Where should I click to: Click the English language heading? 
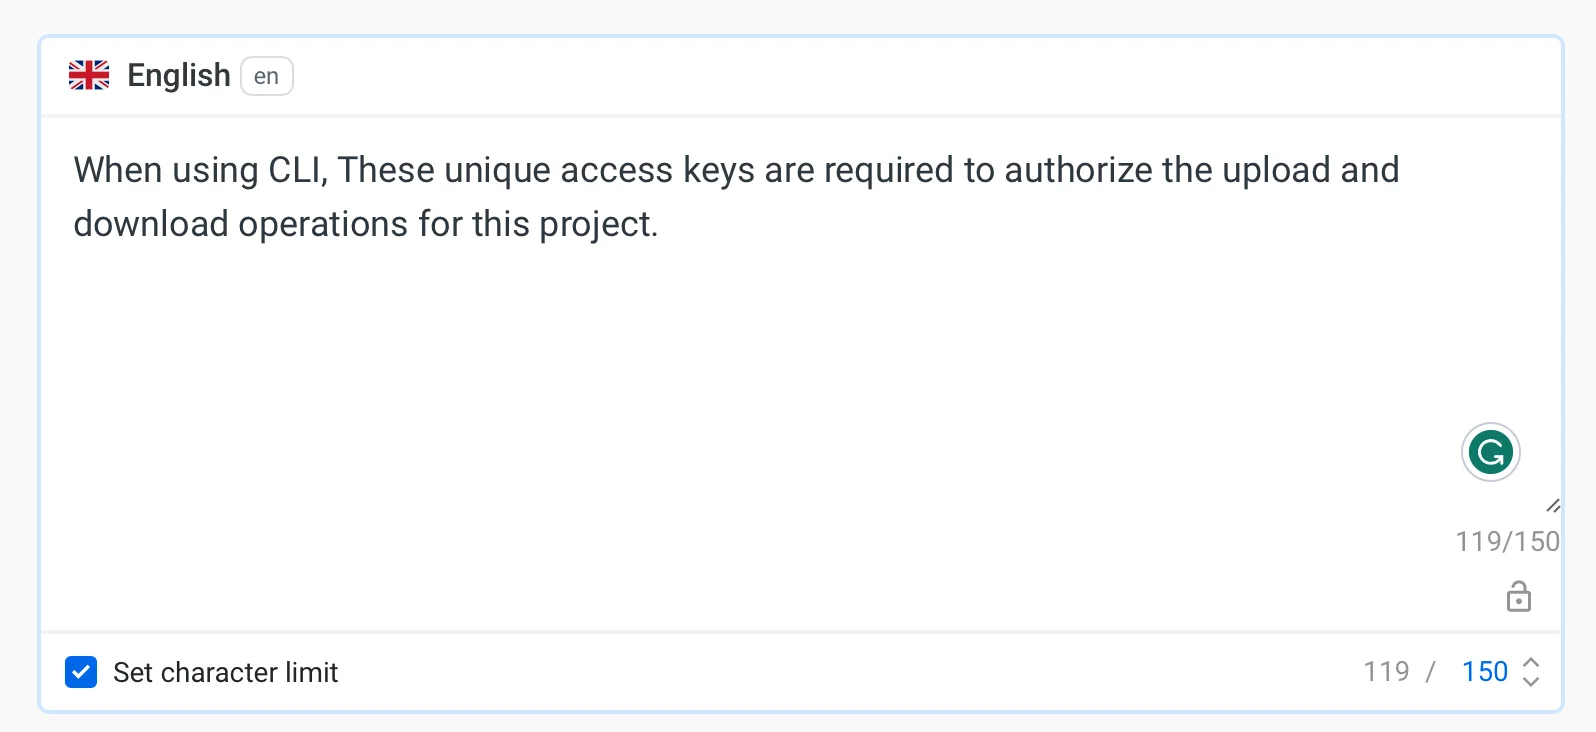coord(179,75)
